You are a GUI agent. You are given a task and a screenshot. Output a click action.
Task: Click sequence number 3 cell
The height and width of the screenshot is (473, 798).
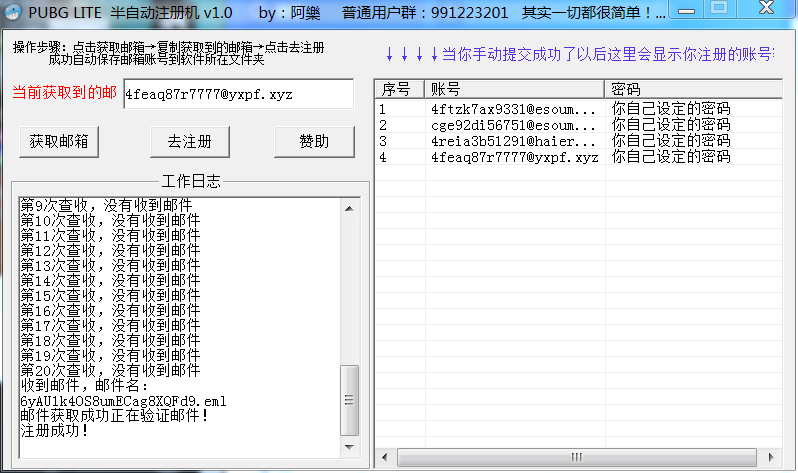[x=383, y=141]
